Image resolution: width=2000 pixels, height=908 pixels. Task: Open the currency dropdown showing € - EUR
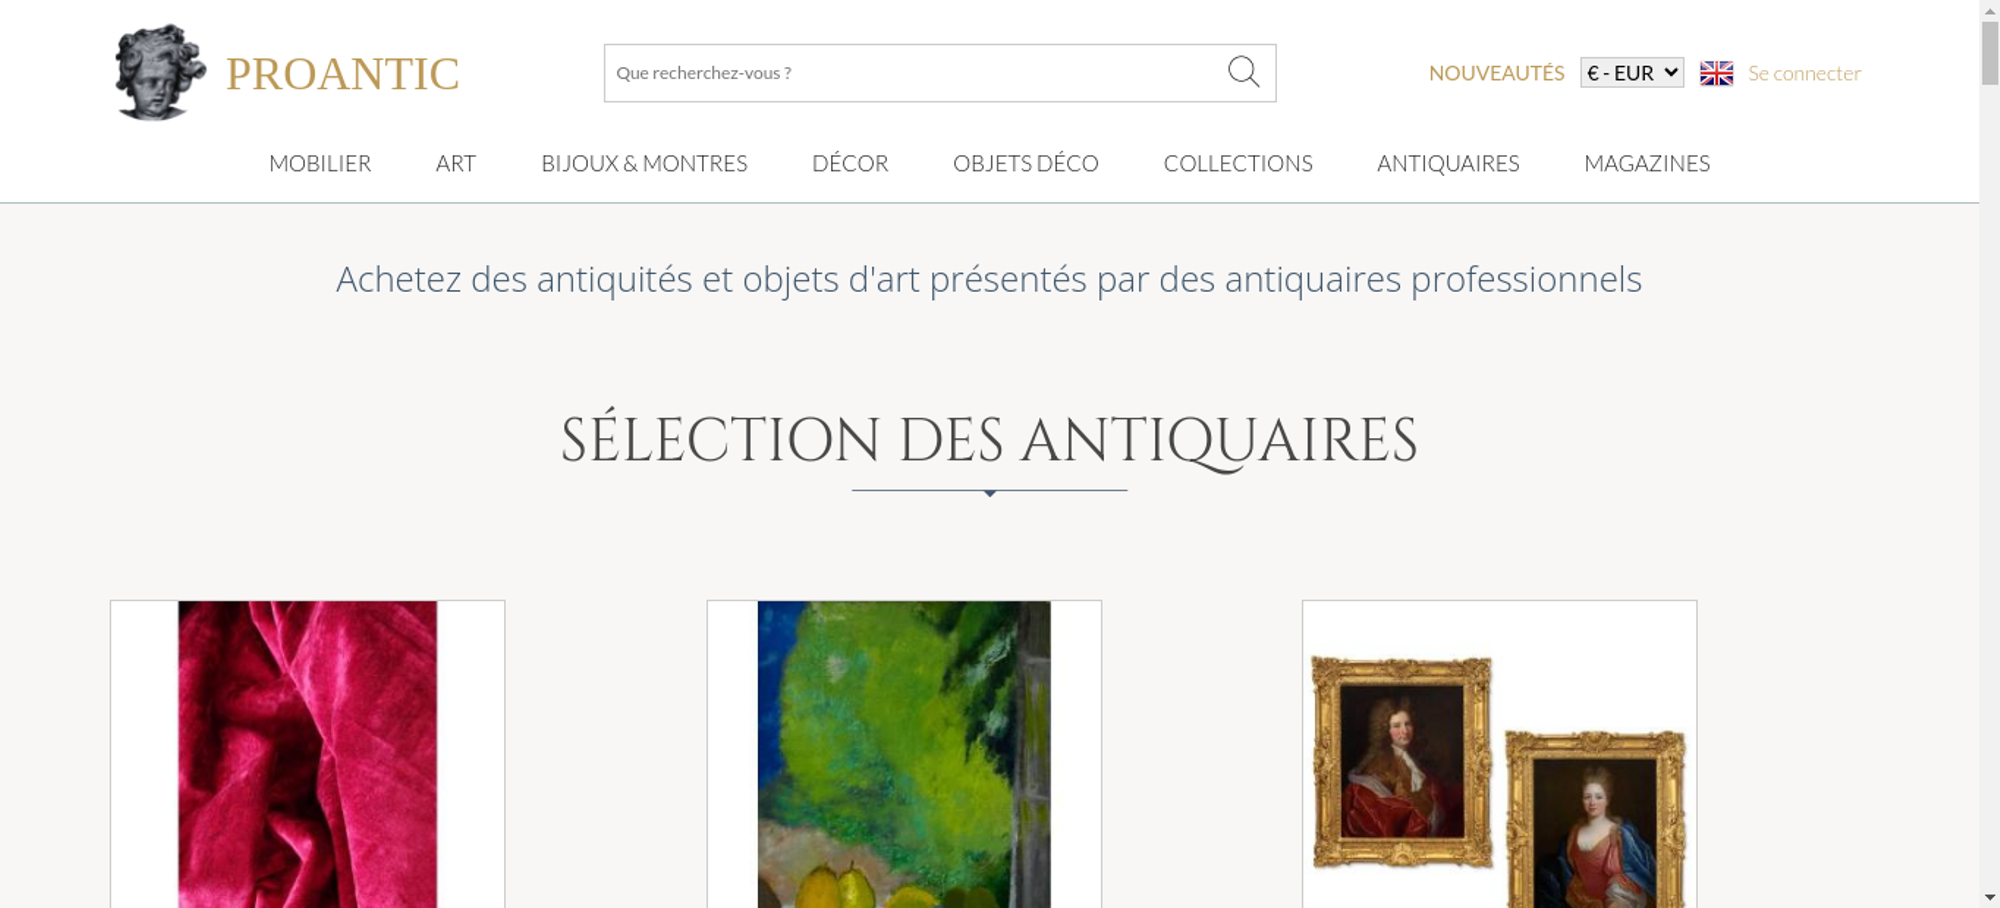click(1631, 73)
